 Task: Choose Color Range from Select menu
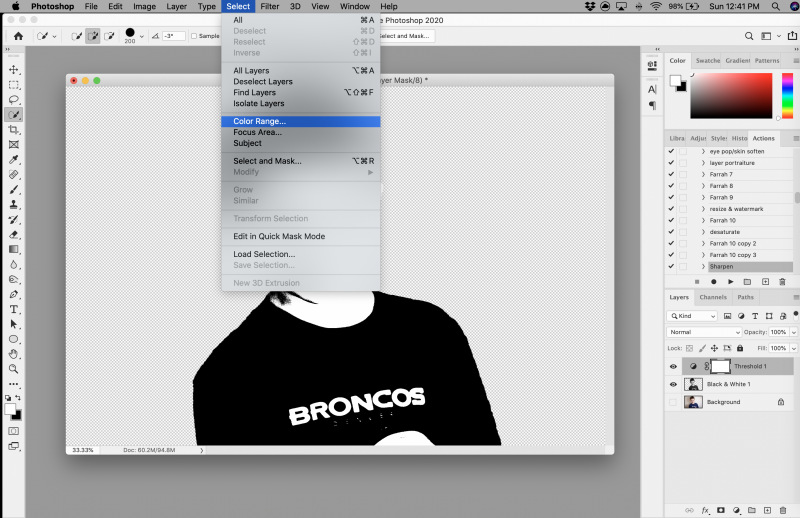301,121
